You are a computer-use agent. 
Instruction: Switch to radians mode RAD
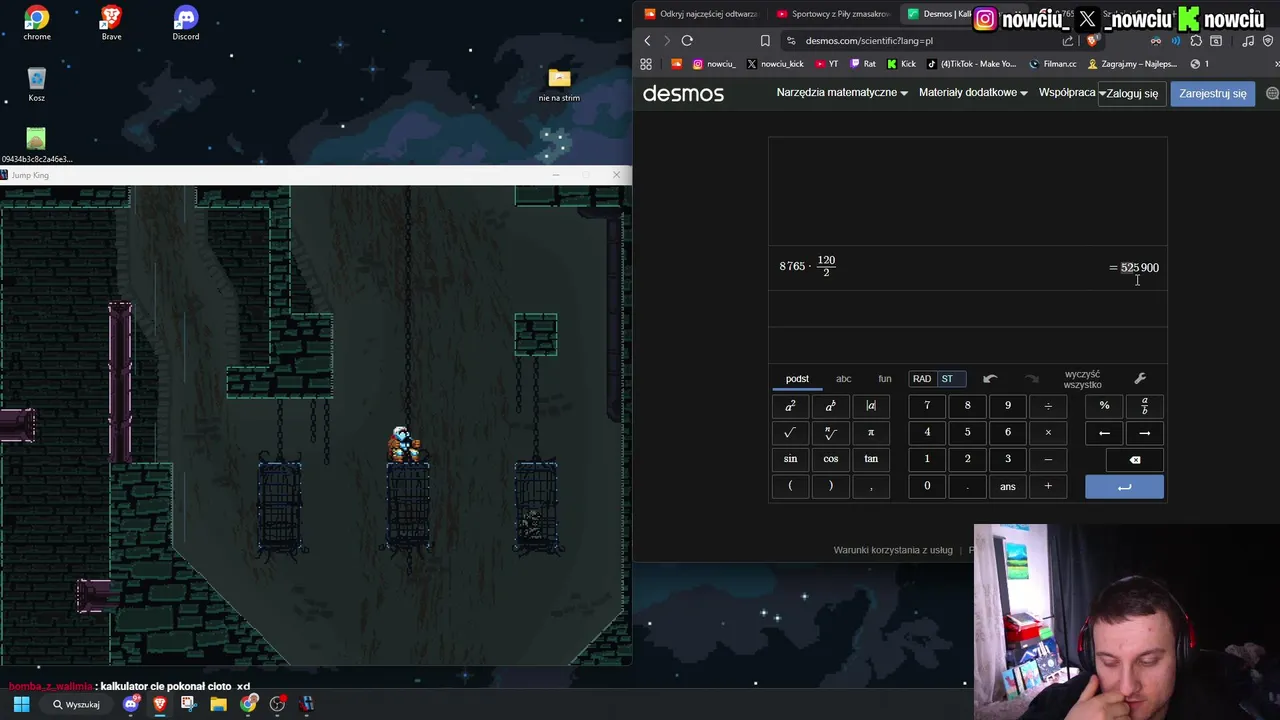[x=922, y=379]
